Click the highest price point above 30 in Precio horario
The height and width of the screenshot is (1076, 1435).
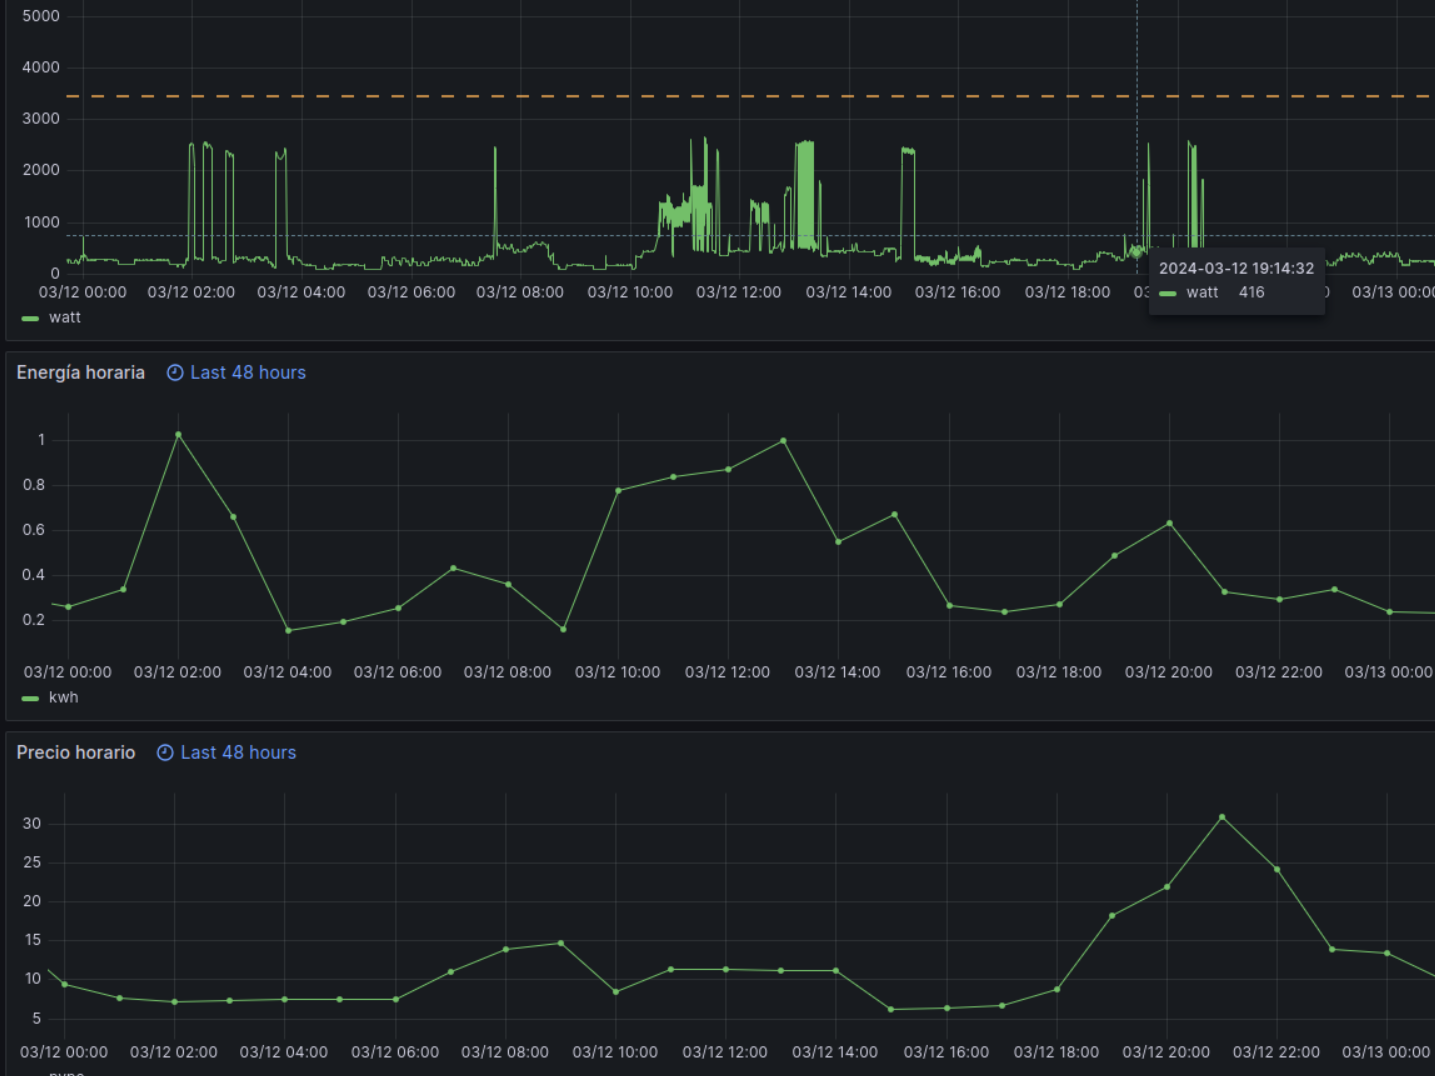pos(1222,817)
